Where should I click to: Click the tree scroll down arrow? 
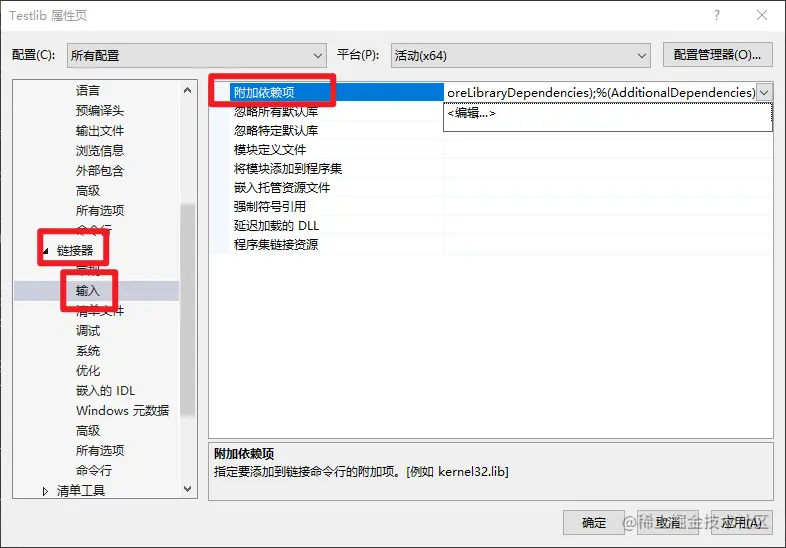point(187,489)
